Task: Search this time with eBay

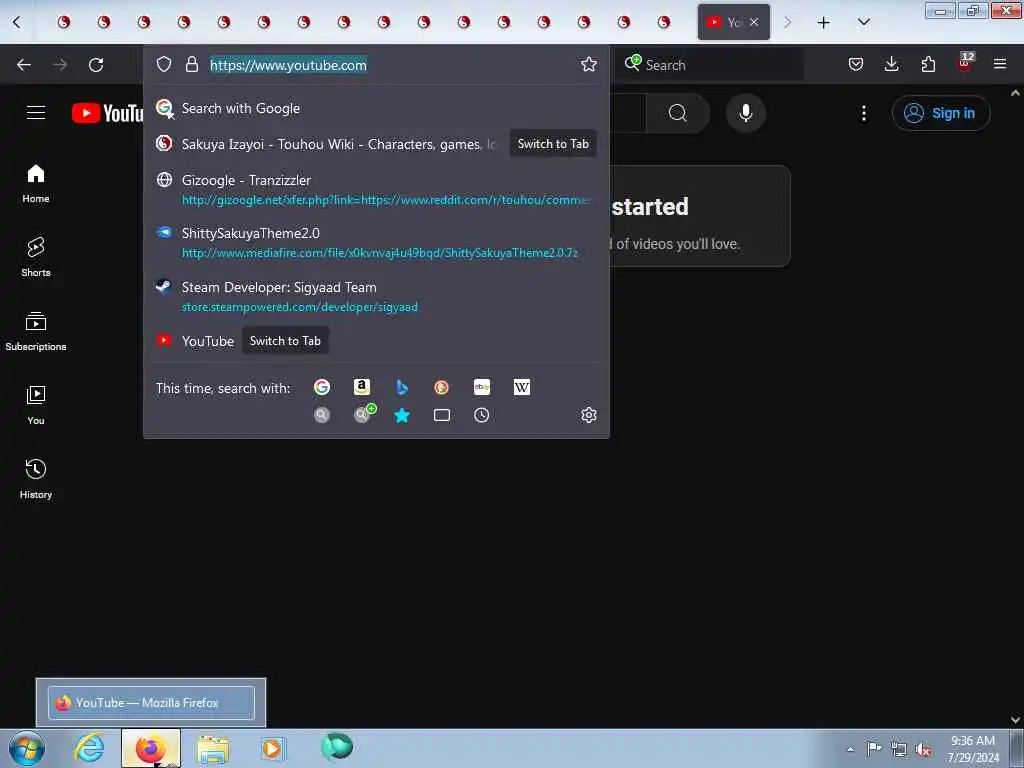Action: (x=482, y=387)
